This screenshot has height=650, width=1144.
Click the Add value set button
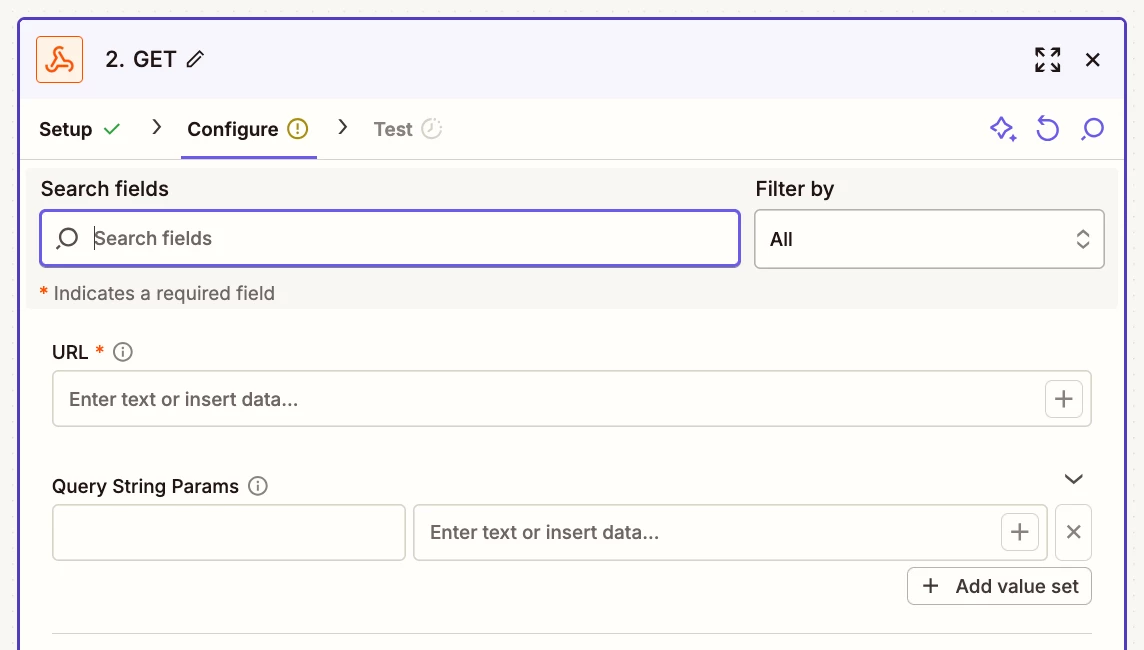coord(999,586)
